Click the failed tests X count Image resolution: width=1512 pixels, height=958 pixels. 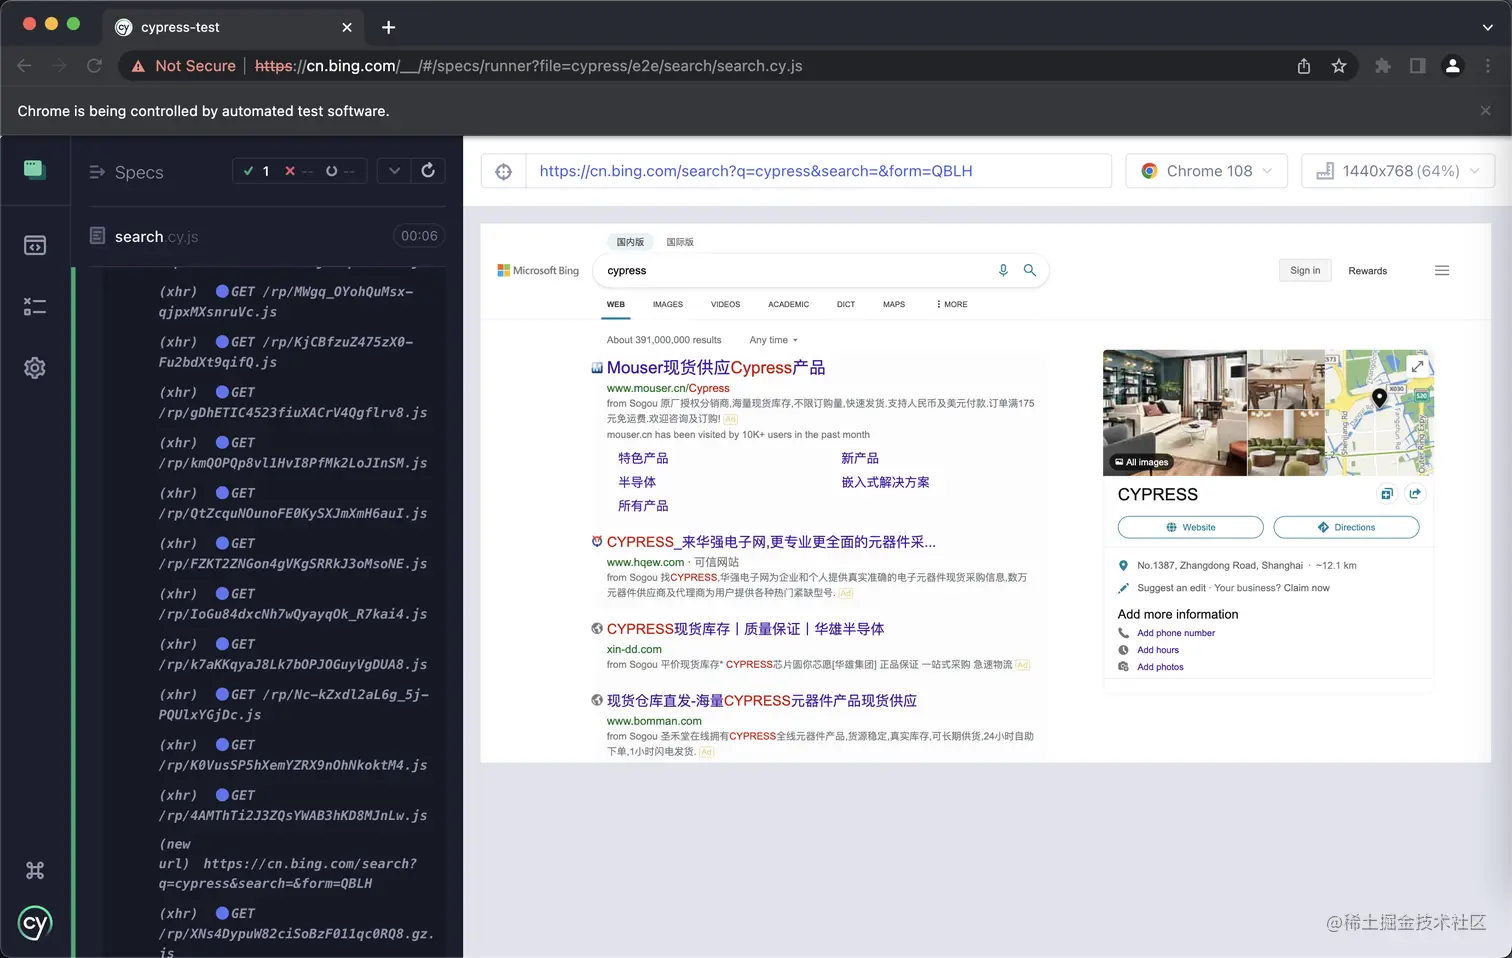[298, 171]
